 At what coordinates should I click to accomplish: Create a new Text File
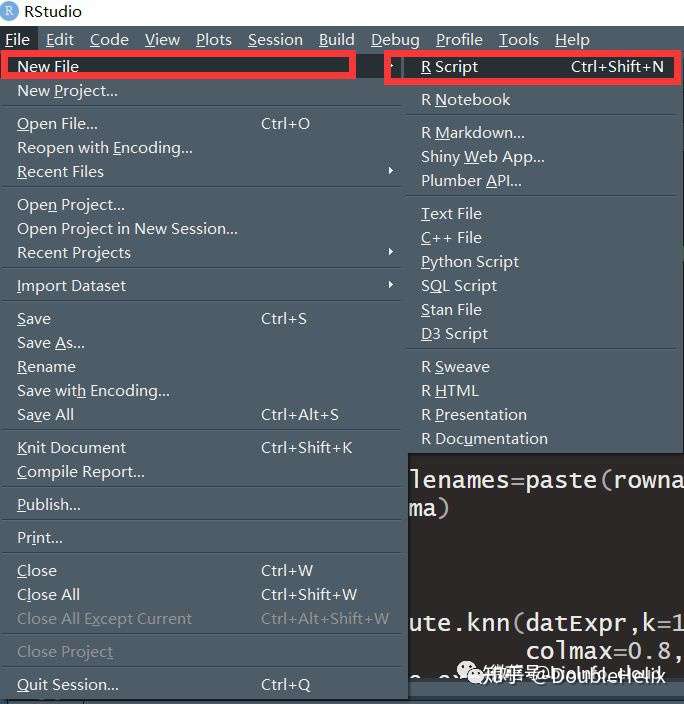543,214
